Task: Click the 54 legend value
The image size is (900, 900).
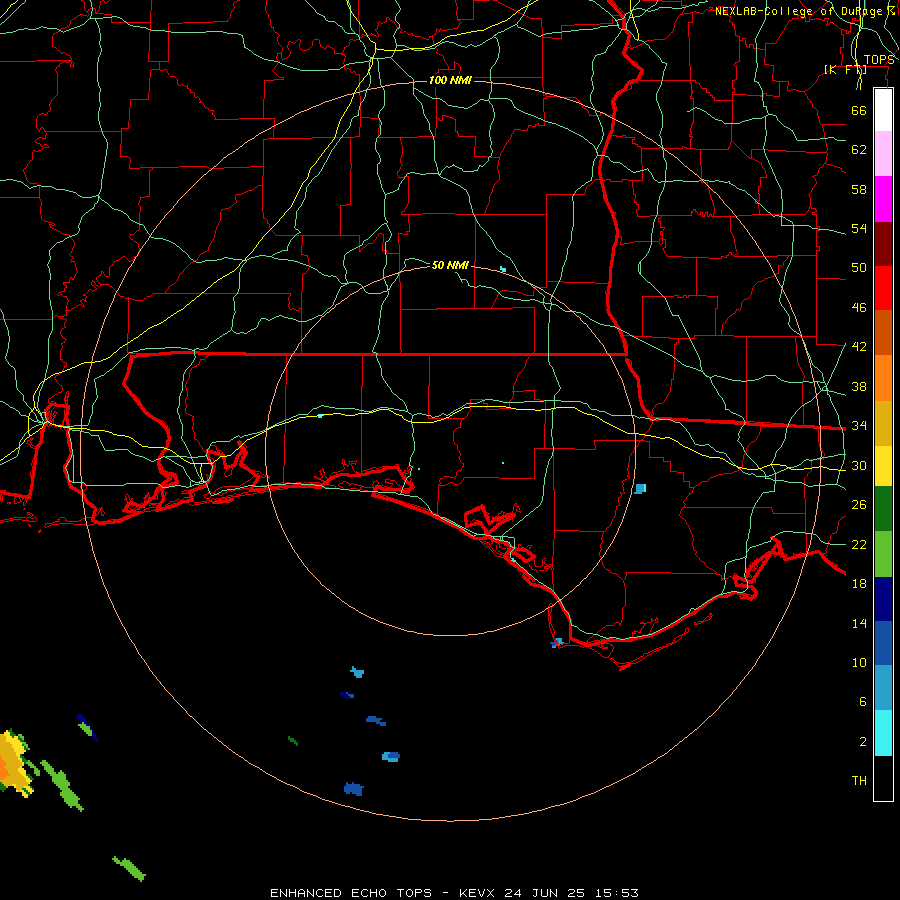Action: click(859, 228)
